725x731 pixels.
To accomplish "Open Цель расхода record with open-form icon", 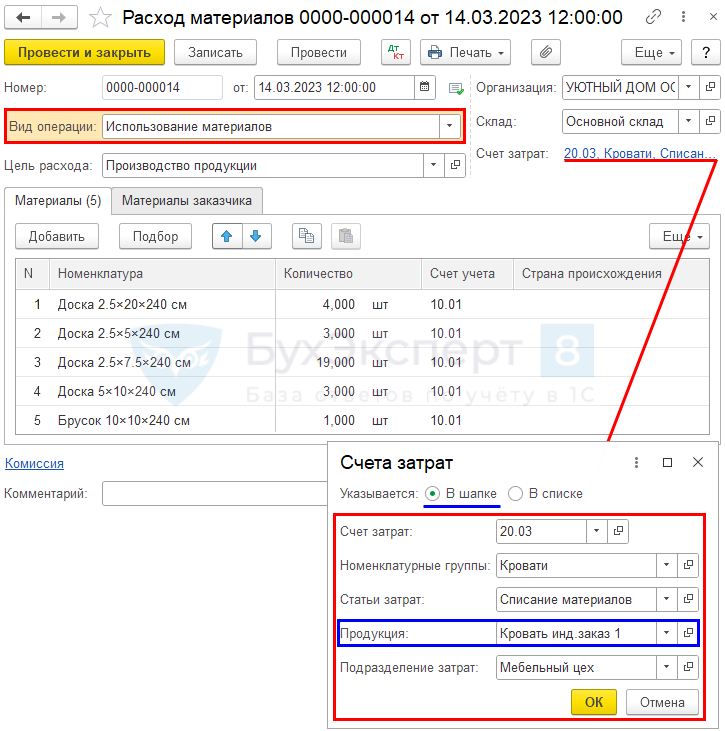I will click(455, 165).
